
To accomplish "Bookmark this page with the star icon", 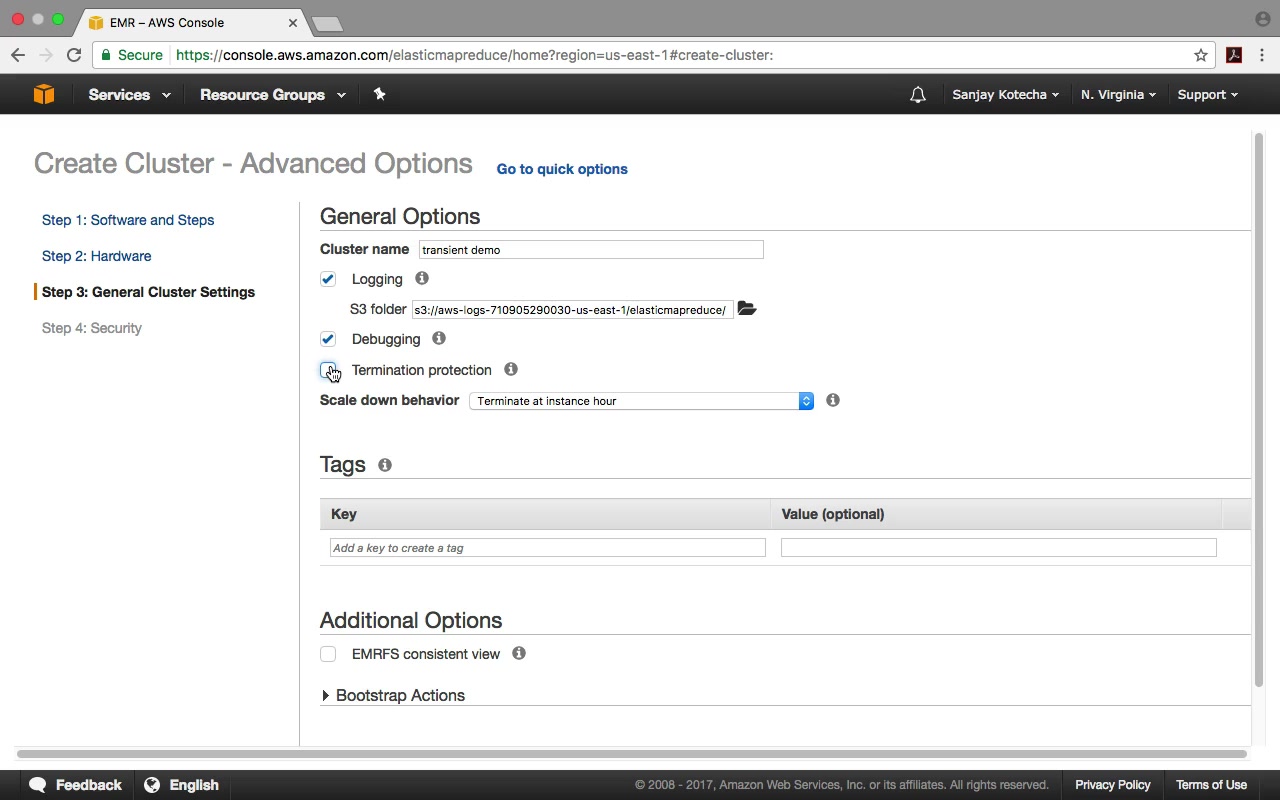I will tap(1201, 55).
